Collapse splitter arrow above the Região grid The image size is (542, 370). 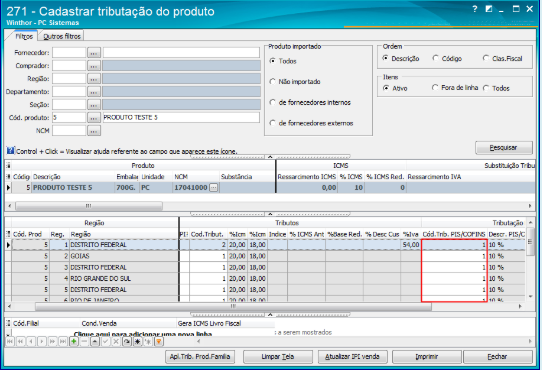[270, 214]
